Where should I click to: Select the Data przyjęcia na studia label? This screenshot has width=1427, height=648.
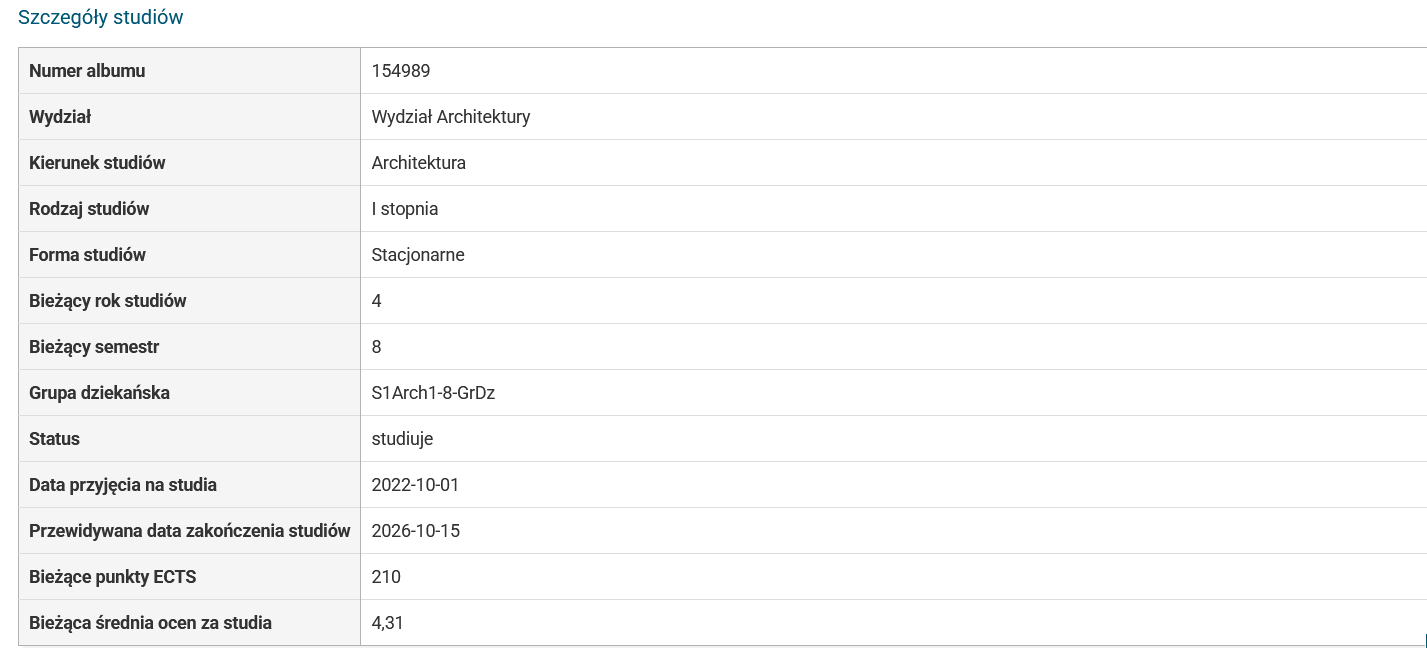click(x=122, y=485)
